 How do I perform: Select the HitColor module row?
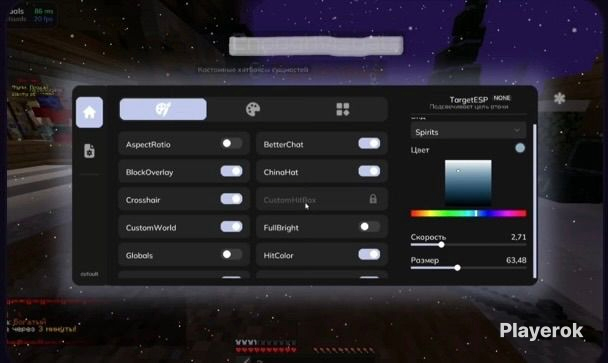322,255
